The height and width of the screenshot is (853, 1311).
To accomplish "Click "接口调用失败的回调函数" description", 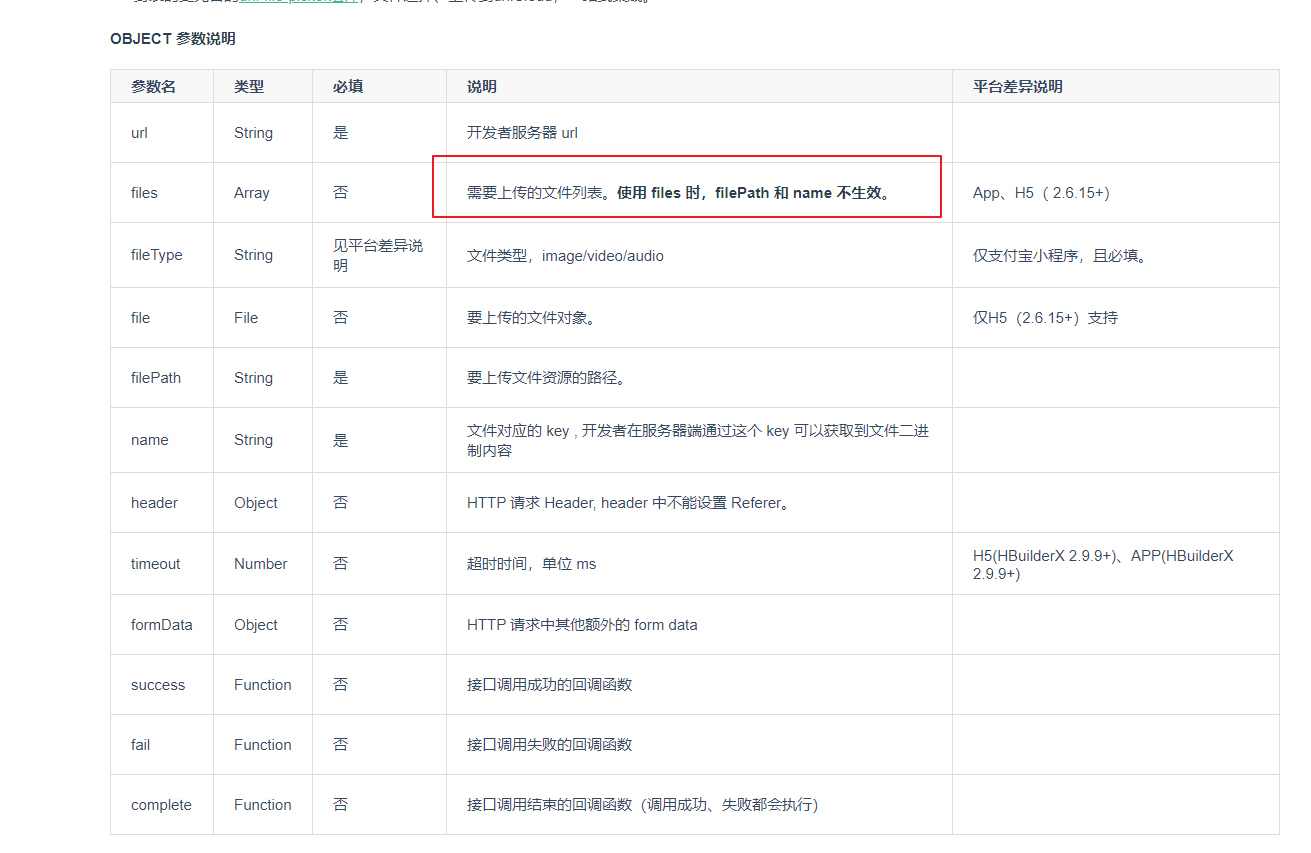I will [x=549, y=745].
